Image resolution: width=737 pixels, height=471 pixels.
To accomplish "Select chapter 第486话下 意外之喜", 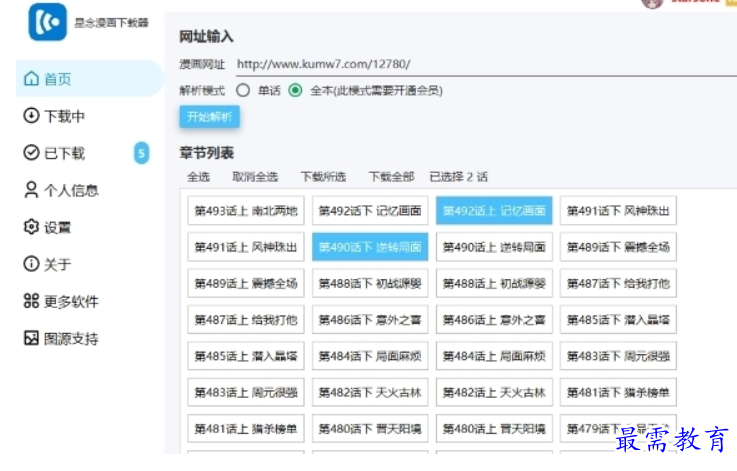I will [x=370, y=320].
